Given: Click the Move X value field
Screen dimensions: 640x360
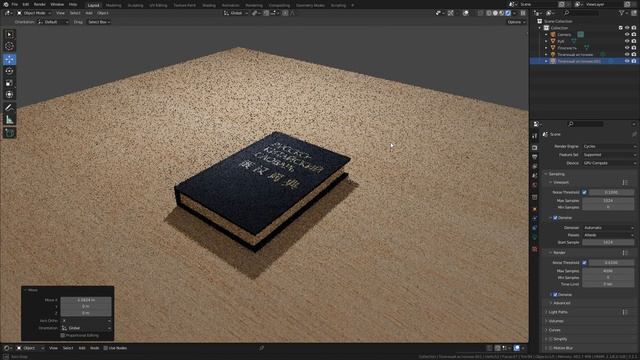Looking at the screenshot, I should pos(86,300).
